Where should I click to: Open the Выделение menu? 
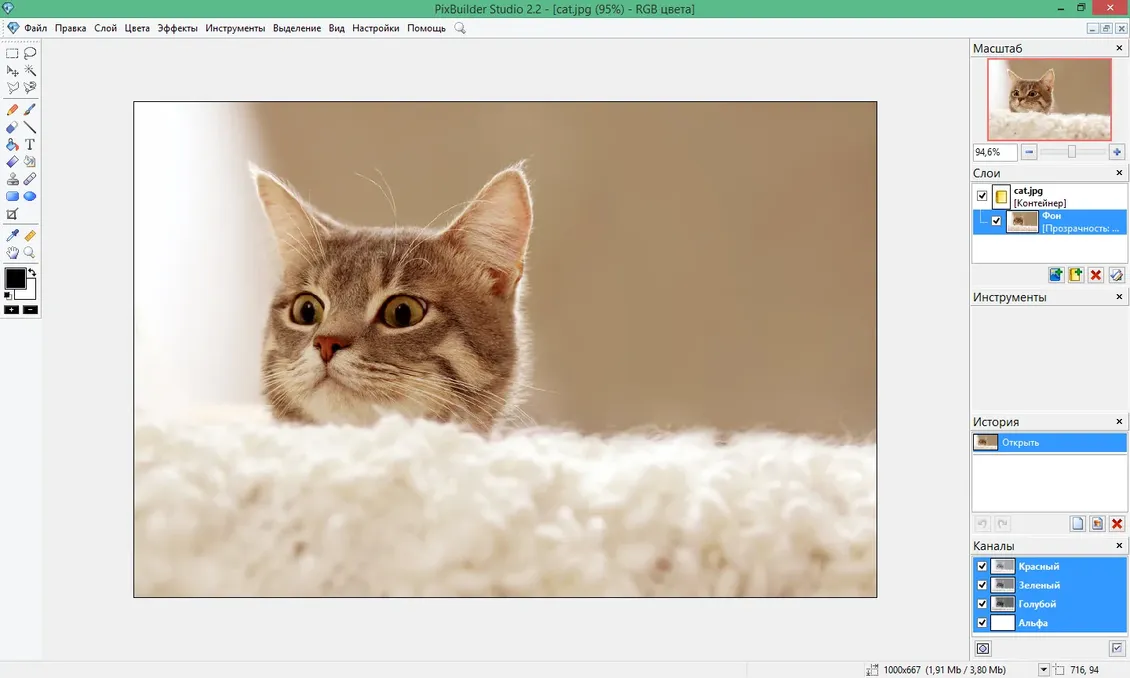pos(297,28)
